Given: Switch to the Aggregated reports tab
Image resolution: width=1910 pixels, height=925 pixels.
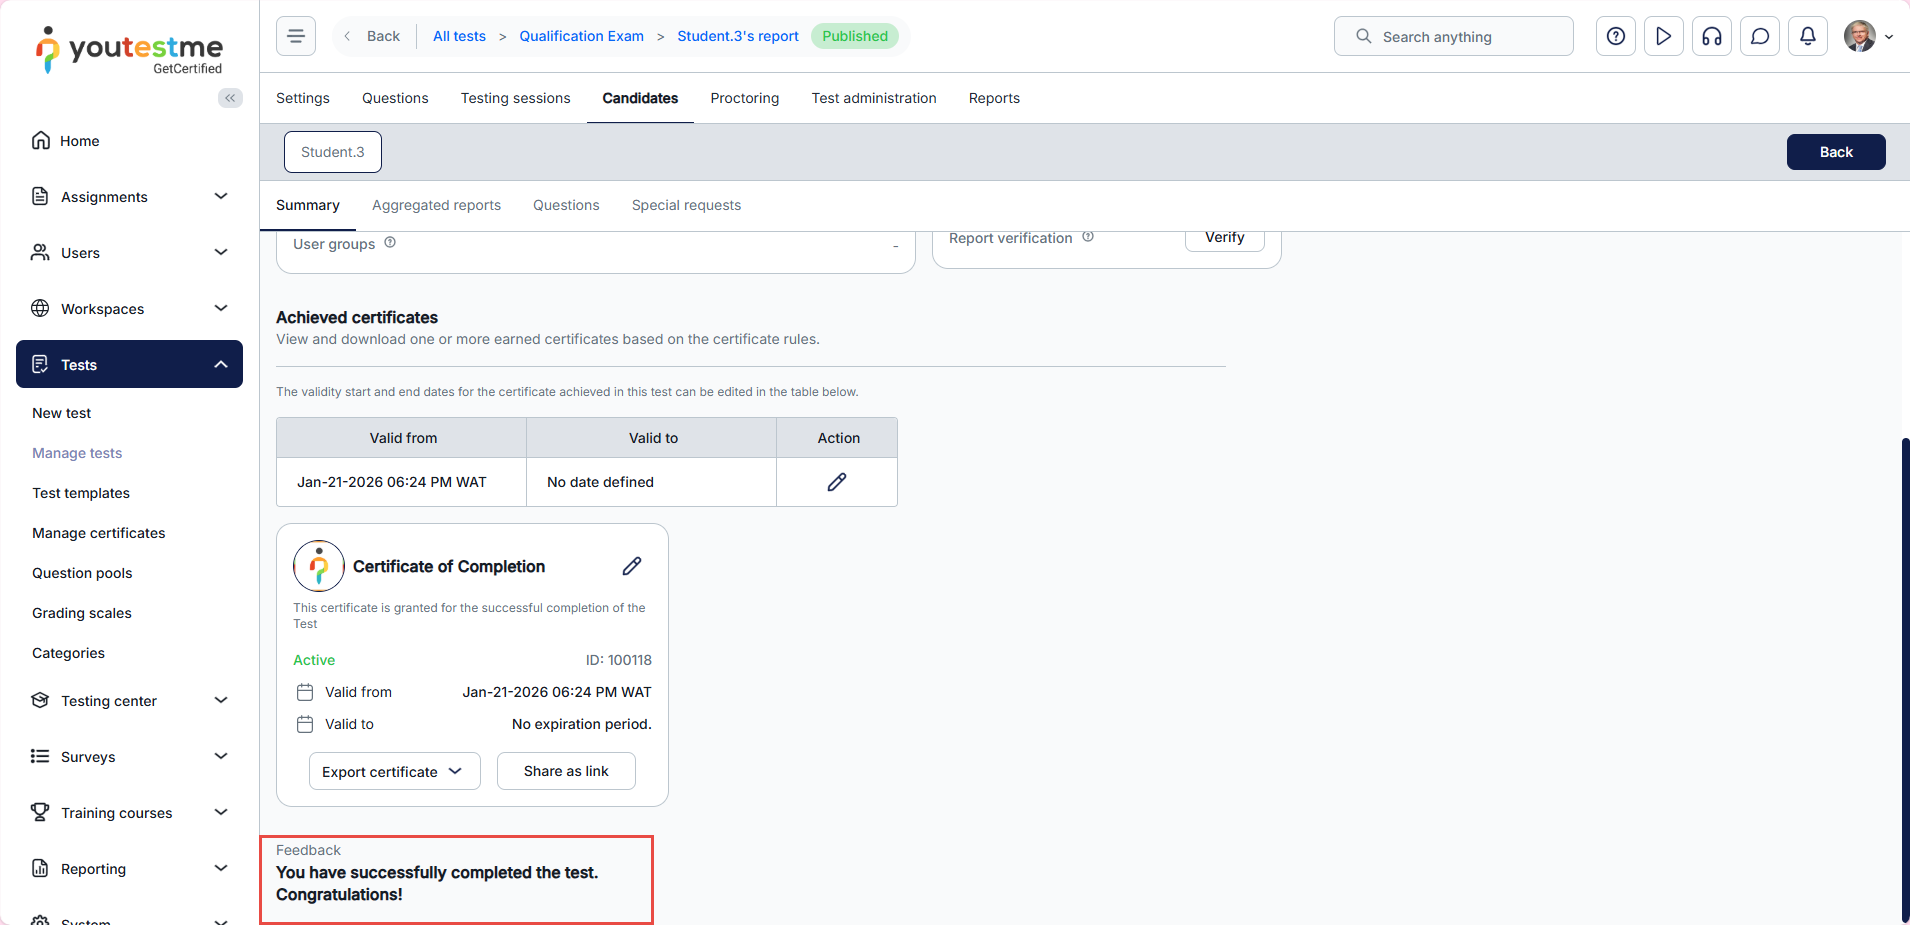Looking at the screenshot, I should coord(436,205).
